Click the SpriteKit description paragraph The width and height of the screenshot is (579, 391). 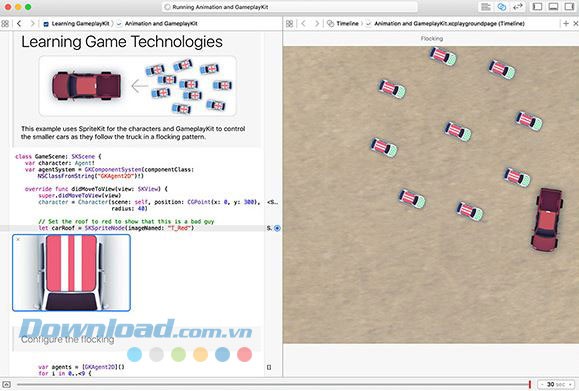133,133
